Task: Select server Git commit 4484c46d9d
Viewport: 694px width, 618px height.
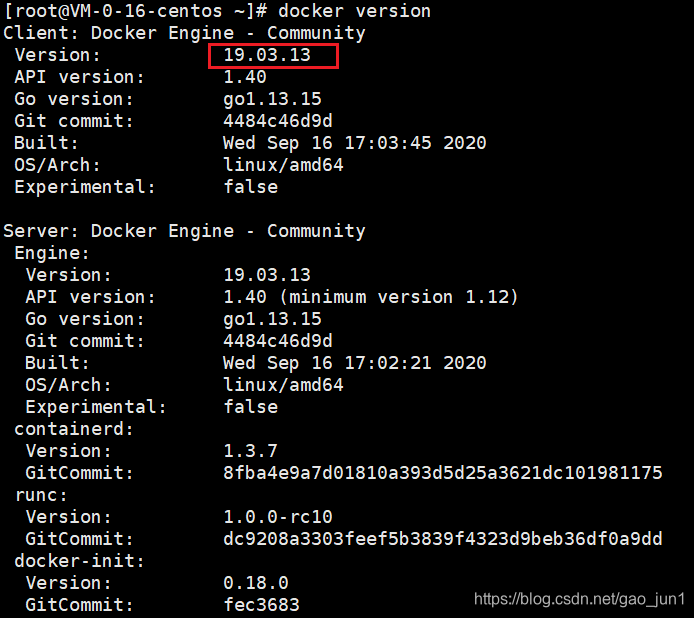Action: click(278, 341)
